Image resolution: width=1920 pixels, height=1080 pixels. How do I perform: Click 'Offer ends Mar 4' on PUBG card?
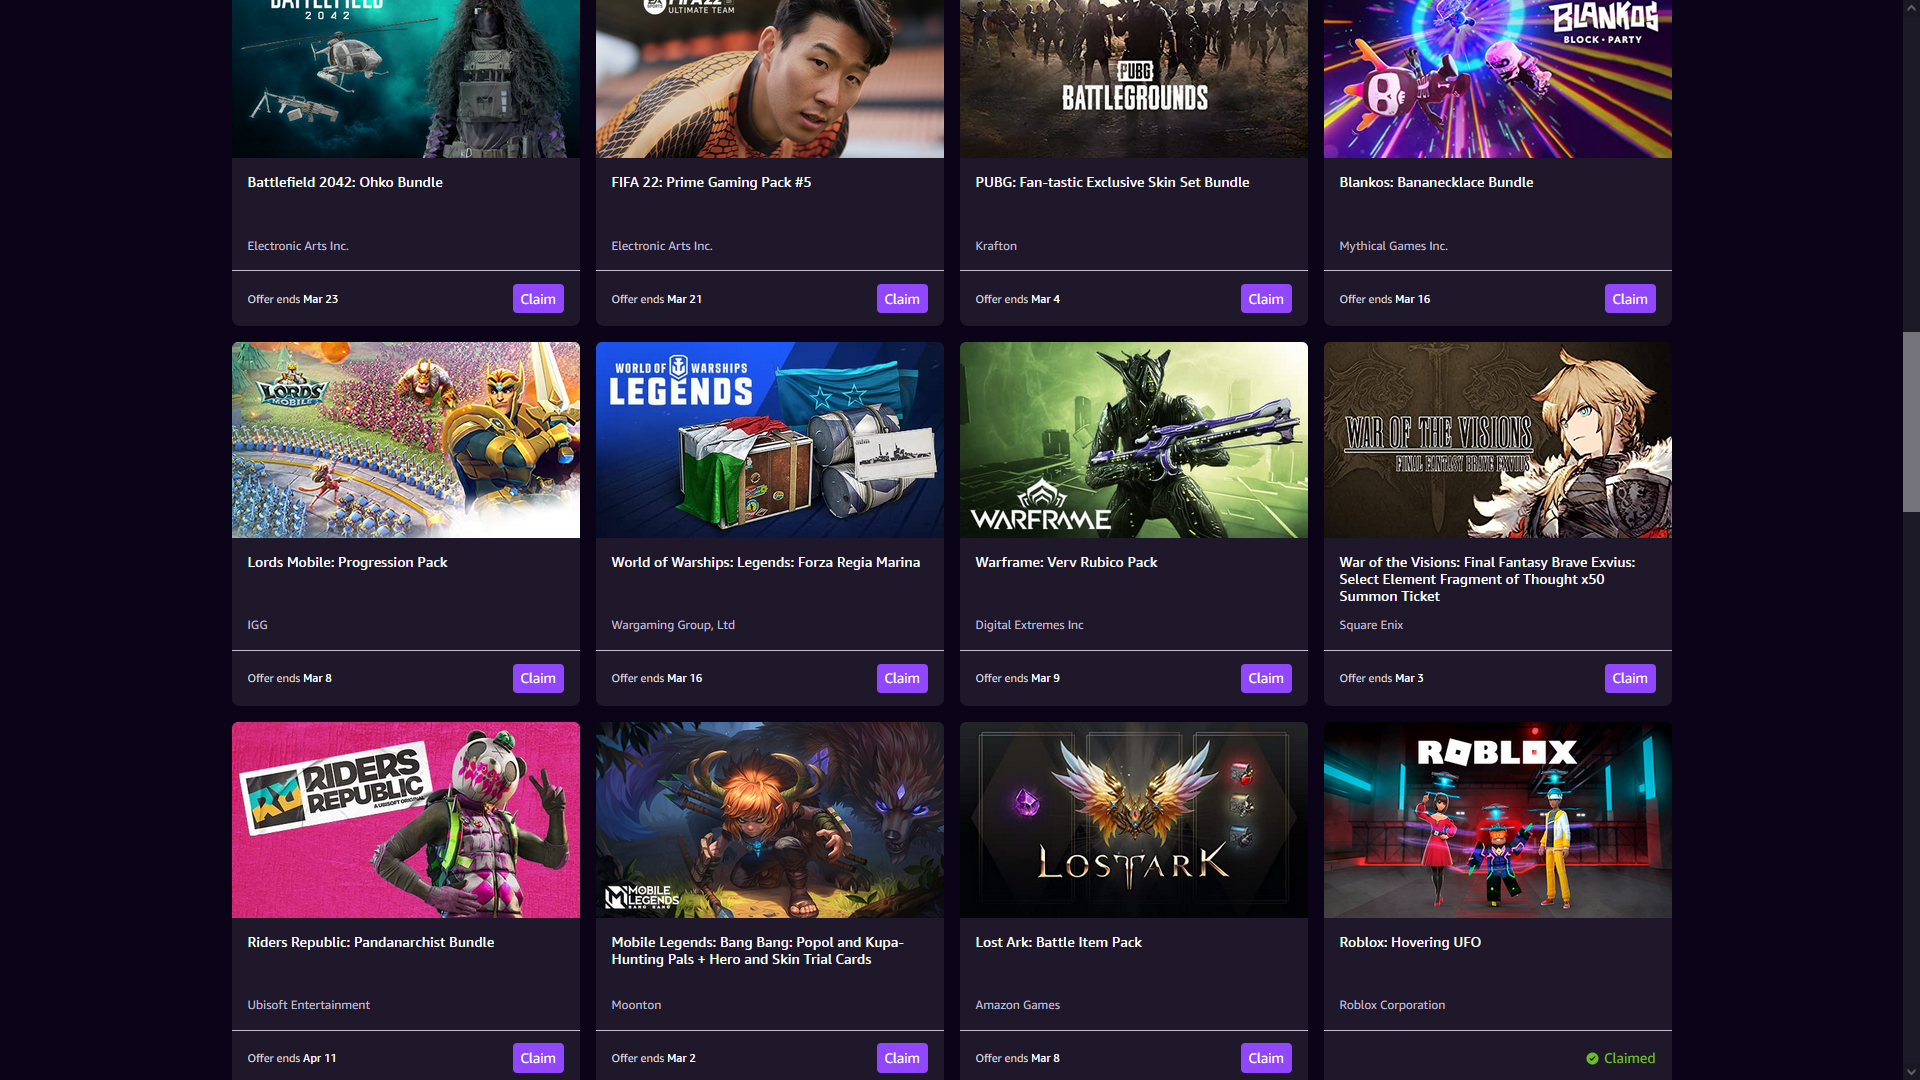(1017, 299)
